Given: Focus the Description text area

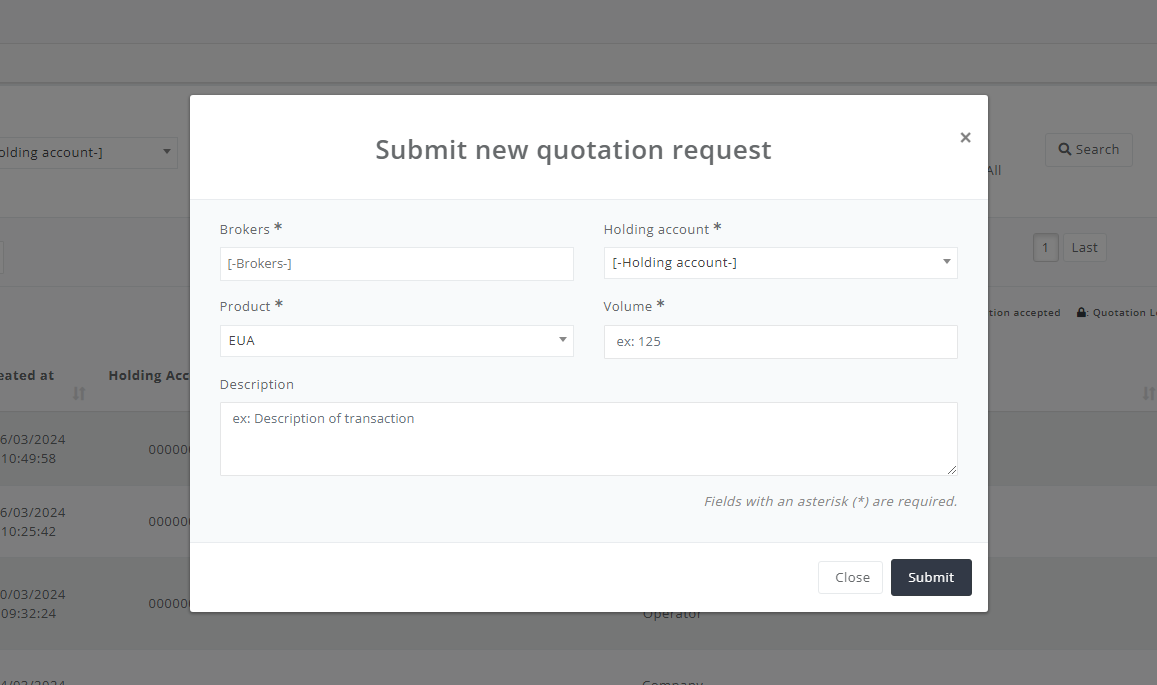Looking at the screenshot, I should [588, 438].
